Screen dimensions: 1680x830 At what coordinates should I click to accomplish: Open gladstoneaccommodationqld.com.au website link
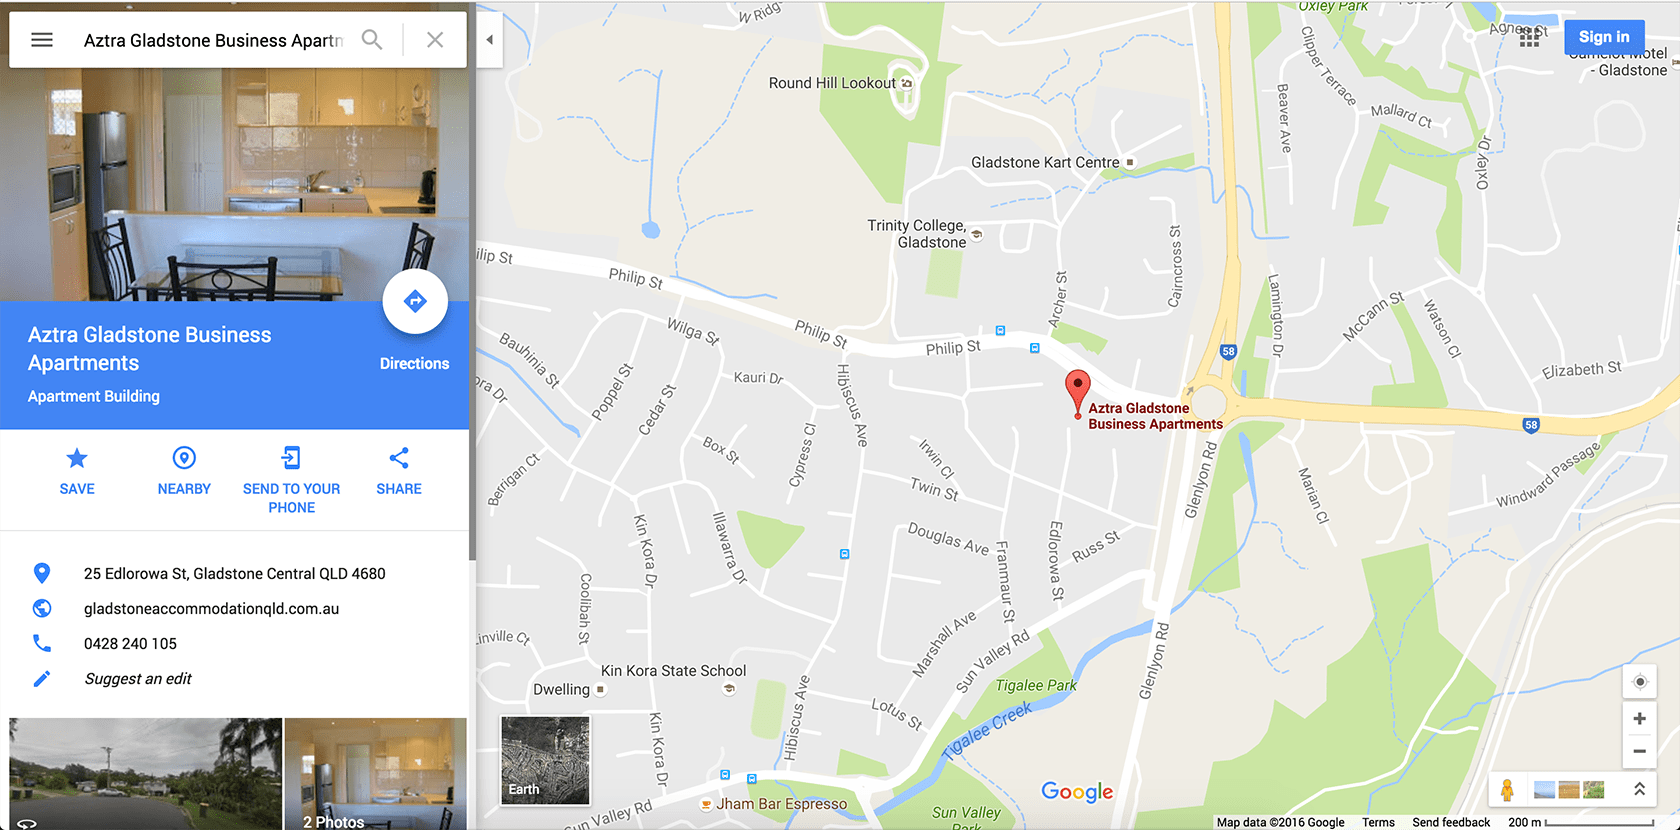click(211, 608)
